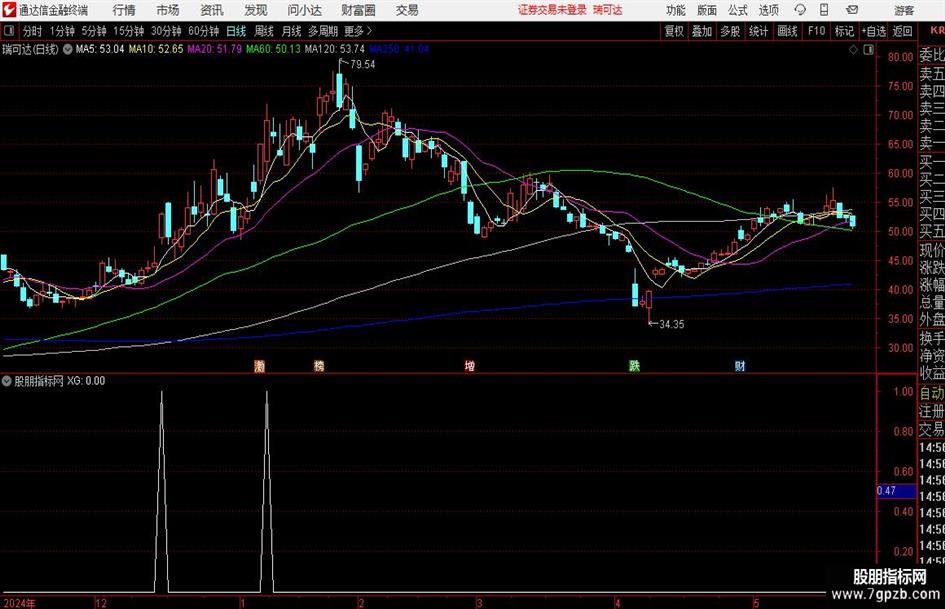Open the 财富圈 menu
This screenshot has width=945, height=609.
(358, 10)
